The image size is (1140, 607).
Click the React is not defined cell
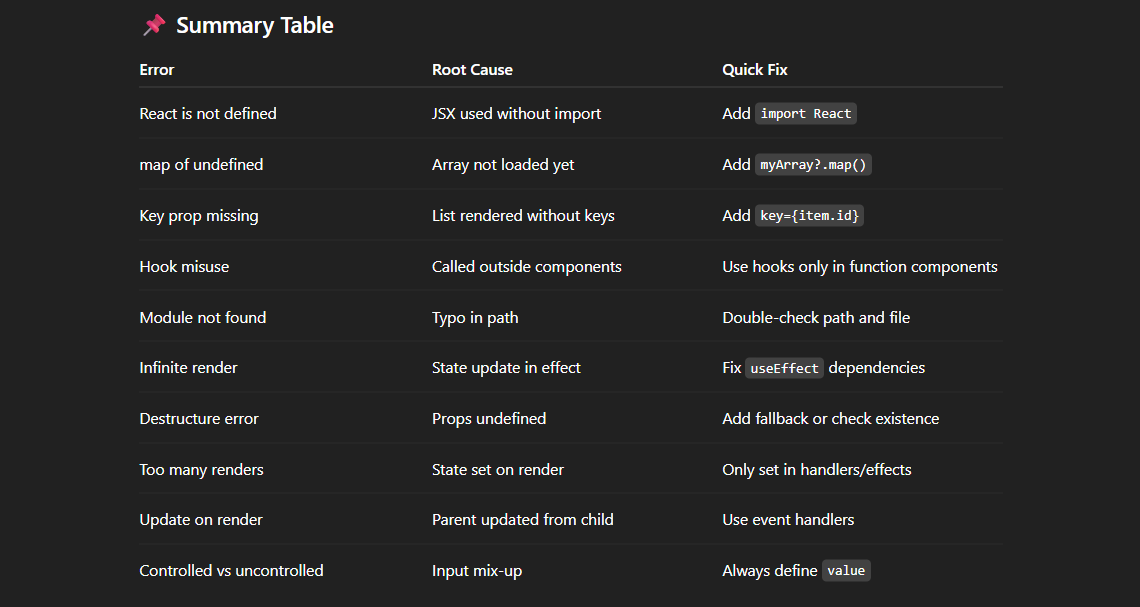coord(208,114)
